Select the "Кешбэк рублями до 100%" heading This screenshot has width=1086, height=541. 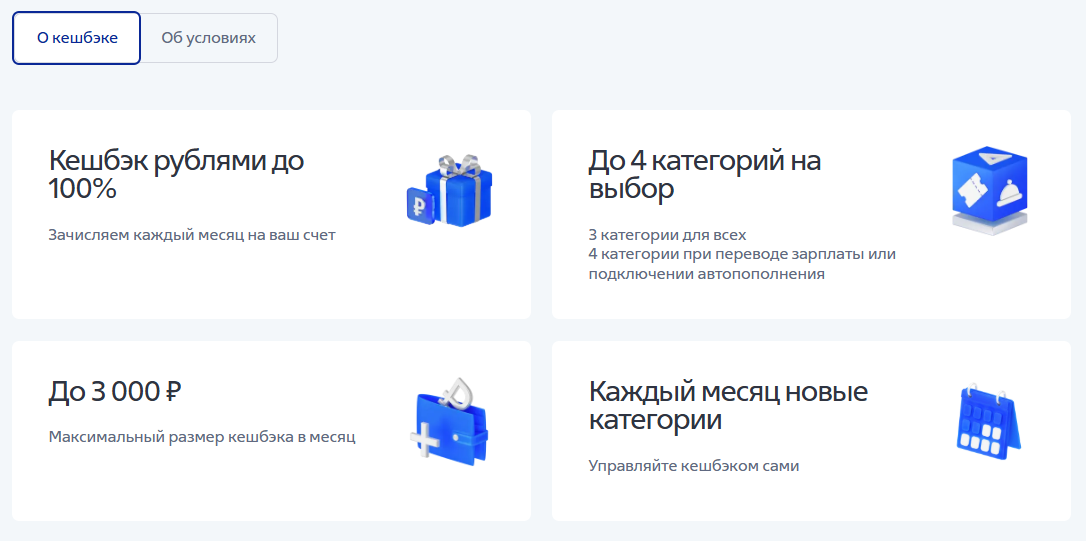[176, 174]
